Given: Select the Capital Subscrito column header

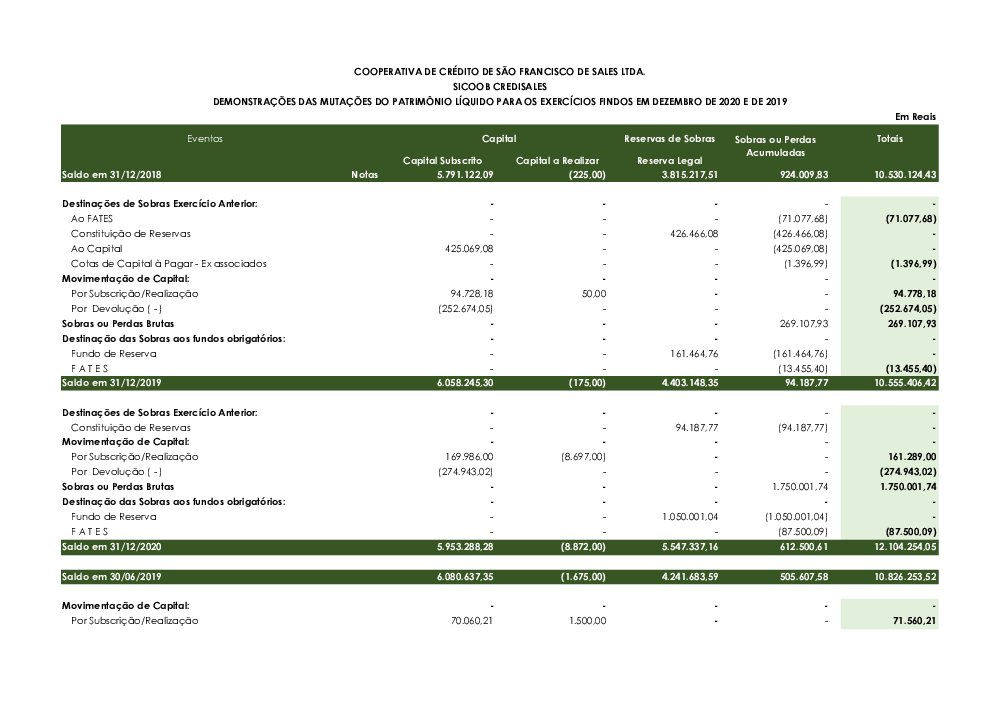Looking at the screenshot, I should pyautogui.click(x=443, y=160).
